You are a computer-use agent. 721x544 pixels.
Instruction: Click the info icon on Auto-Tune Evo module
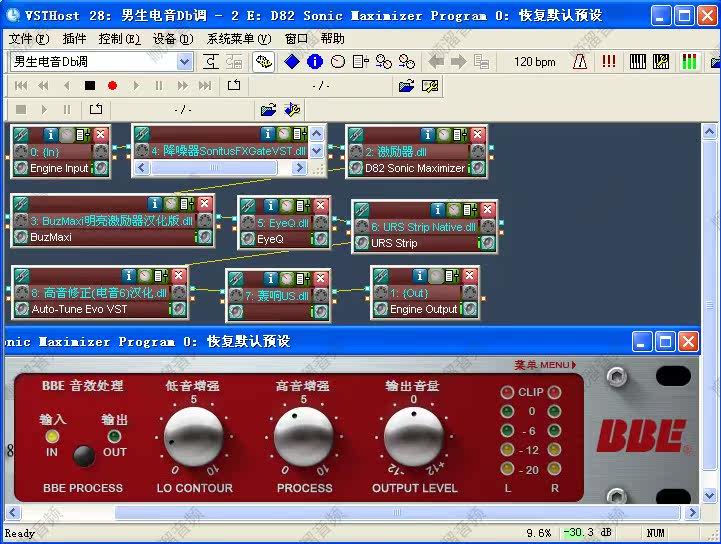tap(128, 275)
